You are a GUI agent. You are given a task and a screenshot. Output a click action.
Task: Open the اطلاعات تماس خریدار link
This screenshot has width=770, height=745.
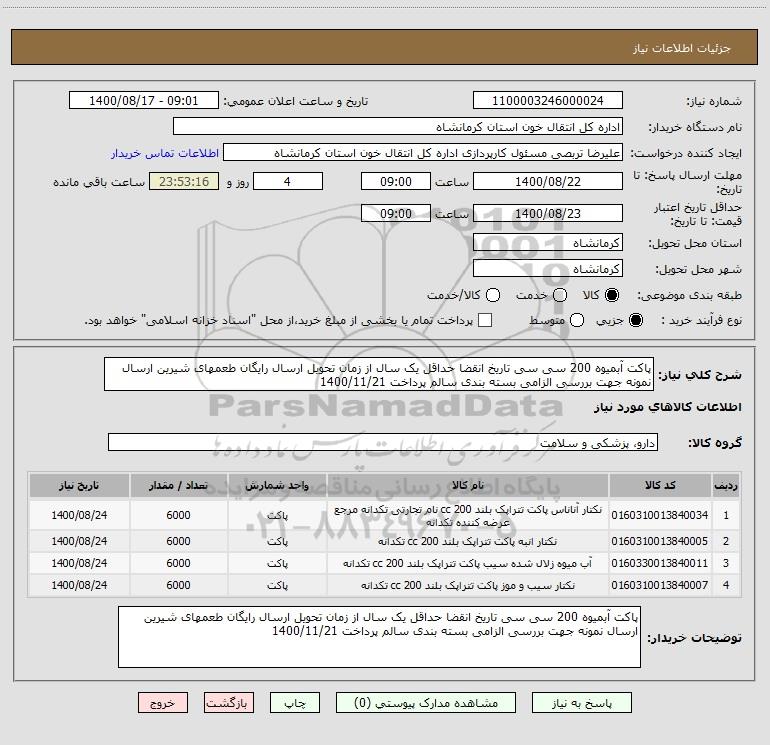click(165, 153)
